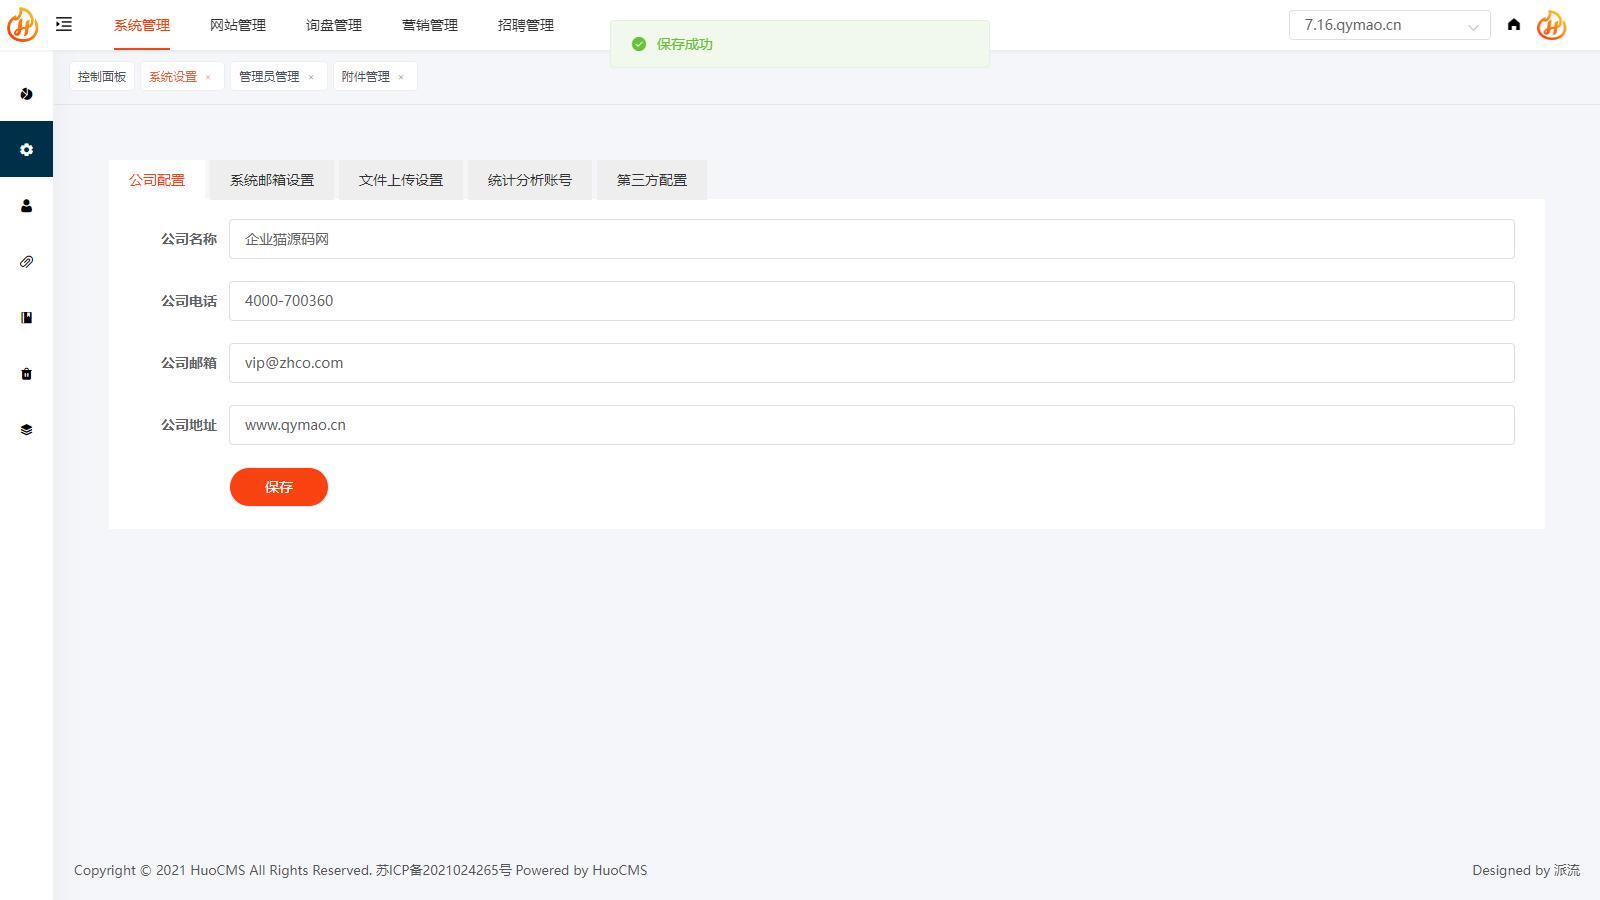Open the 控制面板 page tab
The image size is (1600, 900).
click(102, 77)
